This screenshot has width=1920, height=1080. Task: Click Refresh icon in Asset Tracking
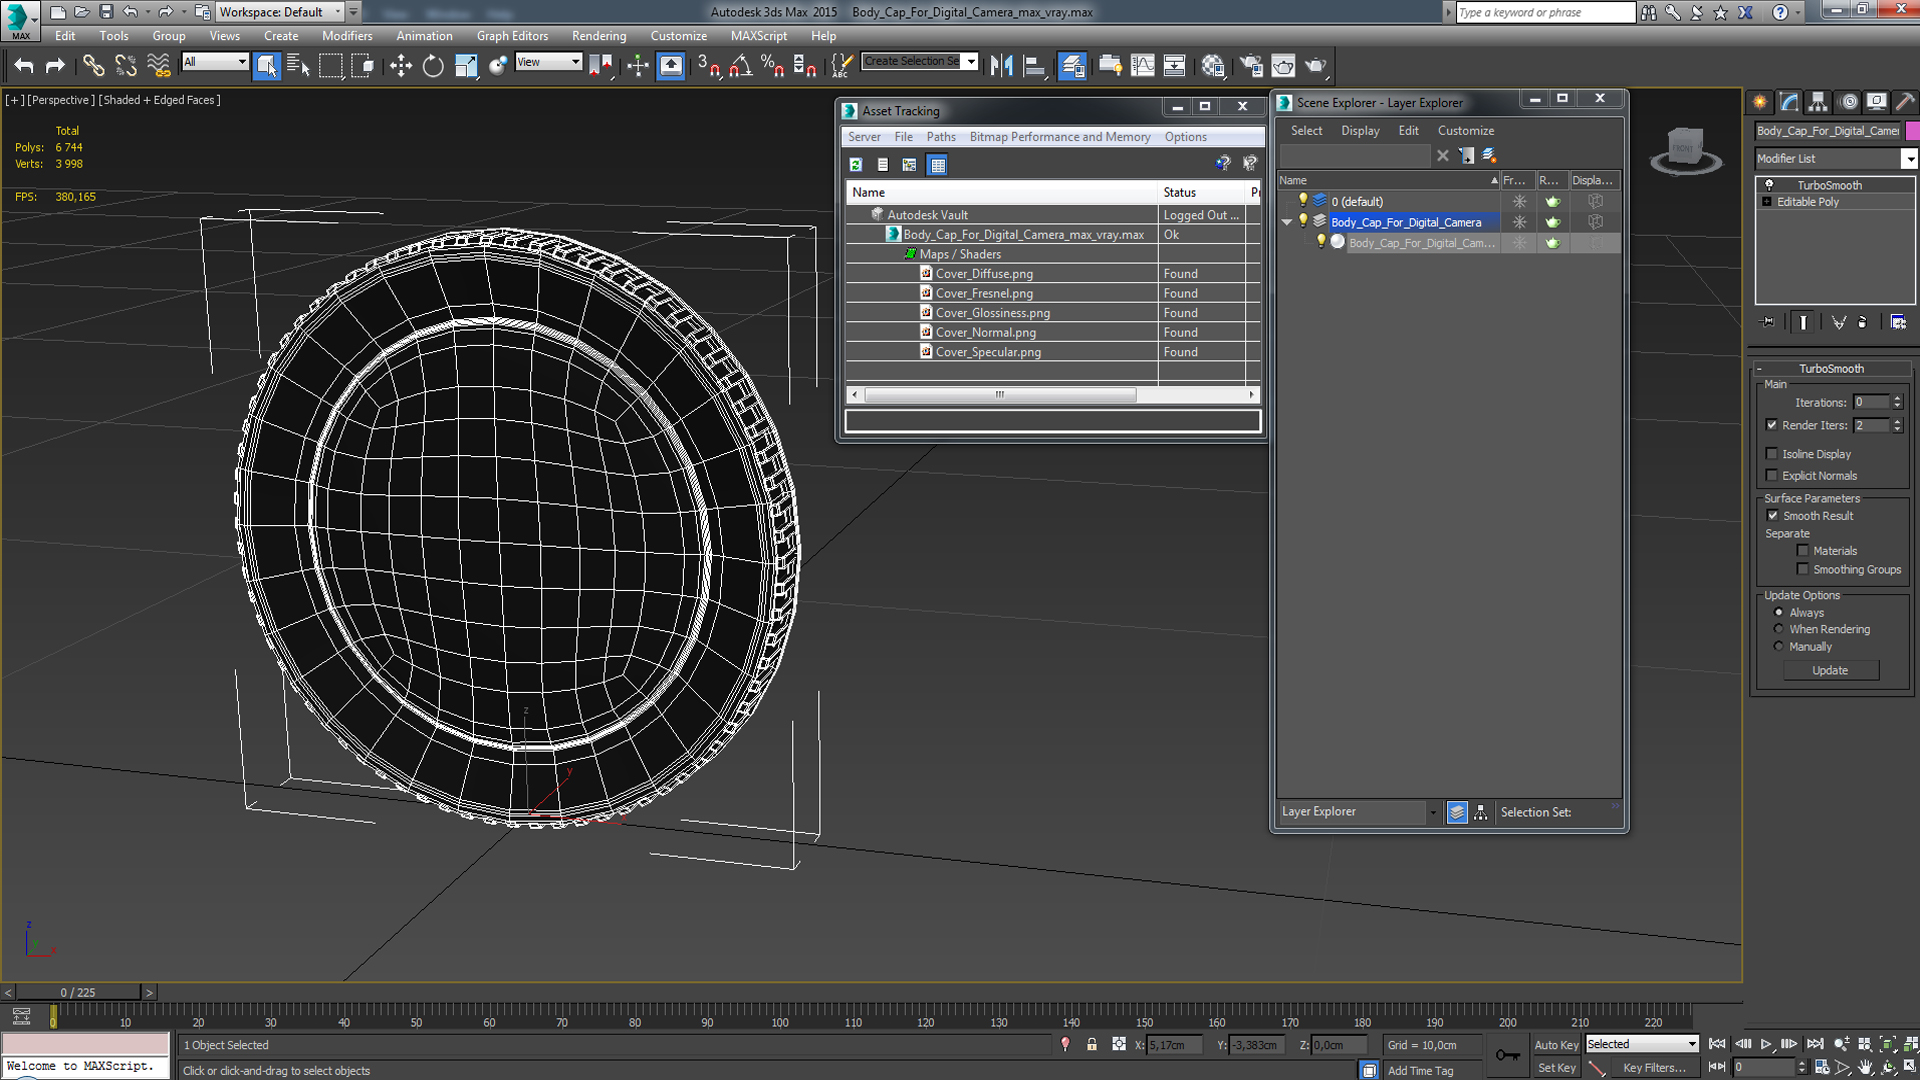coord(856,165)
